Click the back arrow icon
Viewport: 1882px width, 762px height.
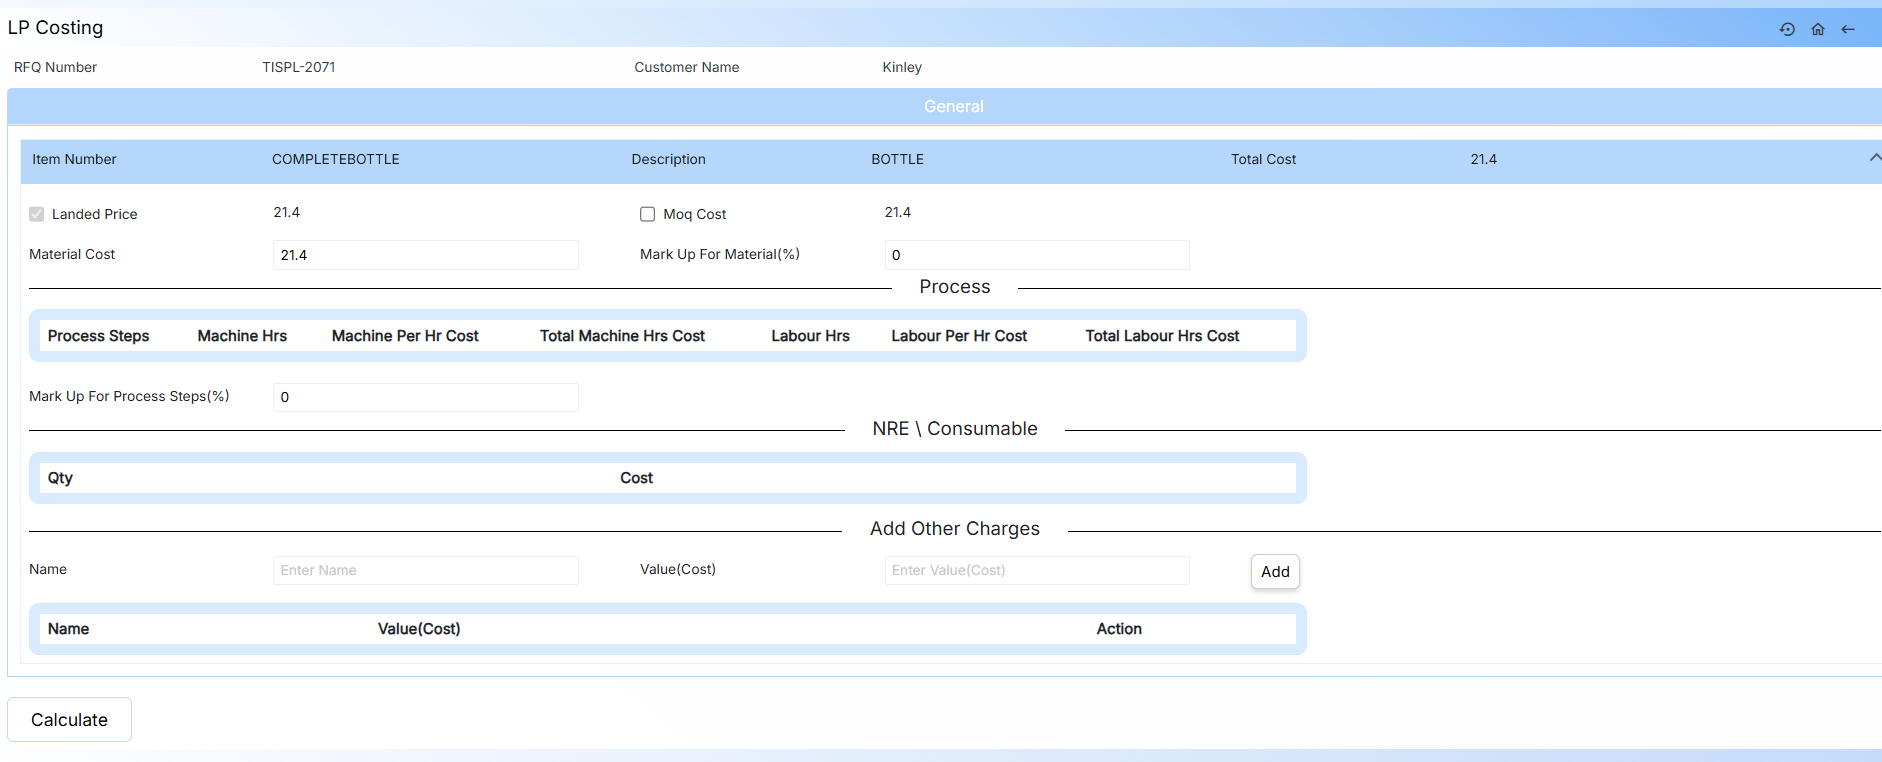coord(1848,29)
